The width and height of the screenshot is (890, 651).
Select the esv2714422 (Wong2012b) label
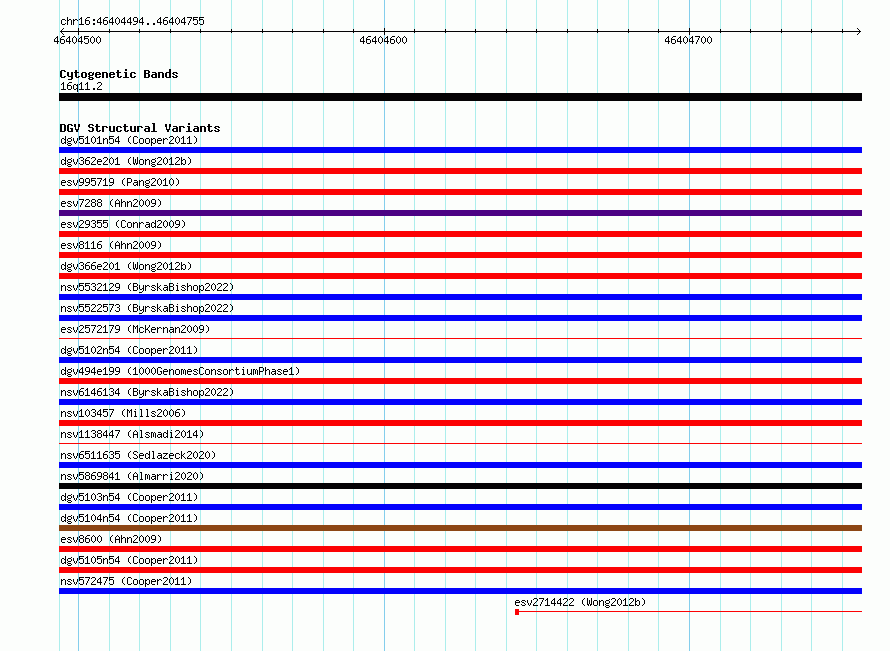tap(580, 602)
